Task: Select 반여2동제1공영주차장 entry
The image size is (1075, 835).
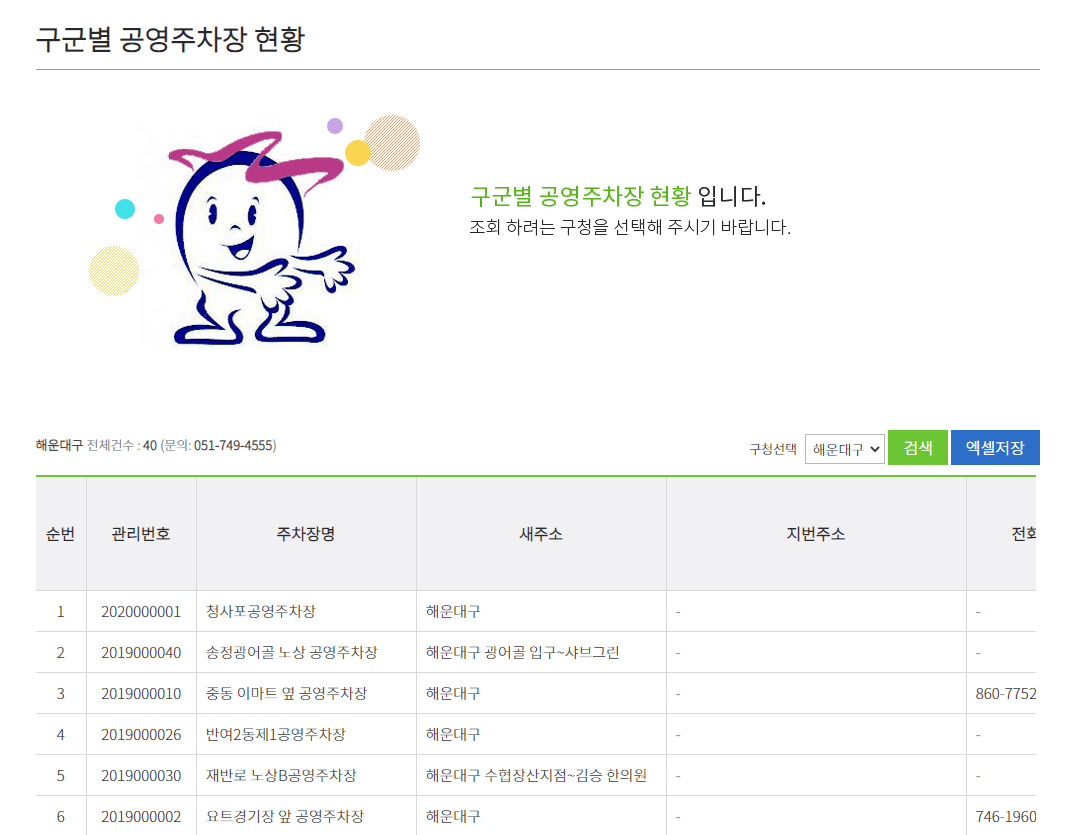Action: tap(270, 734)
